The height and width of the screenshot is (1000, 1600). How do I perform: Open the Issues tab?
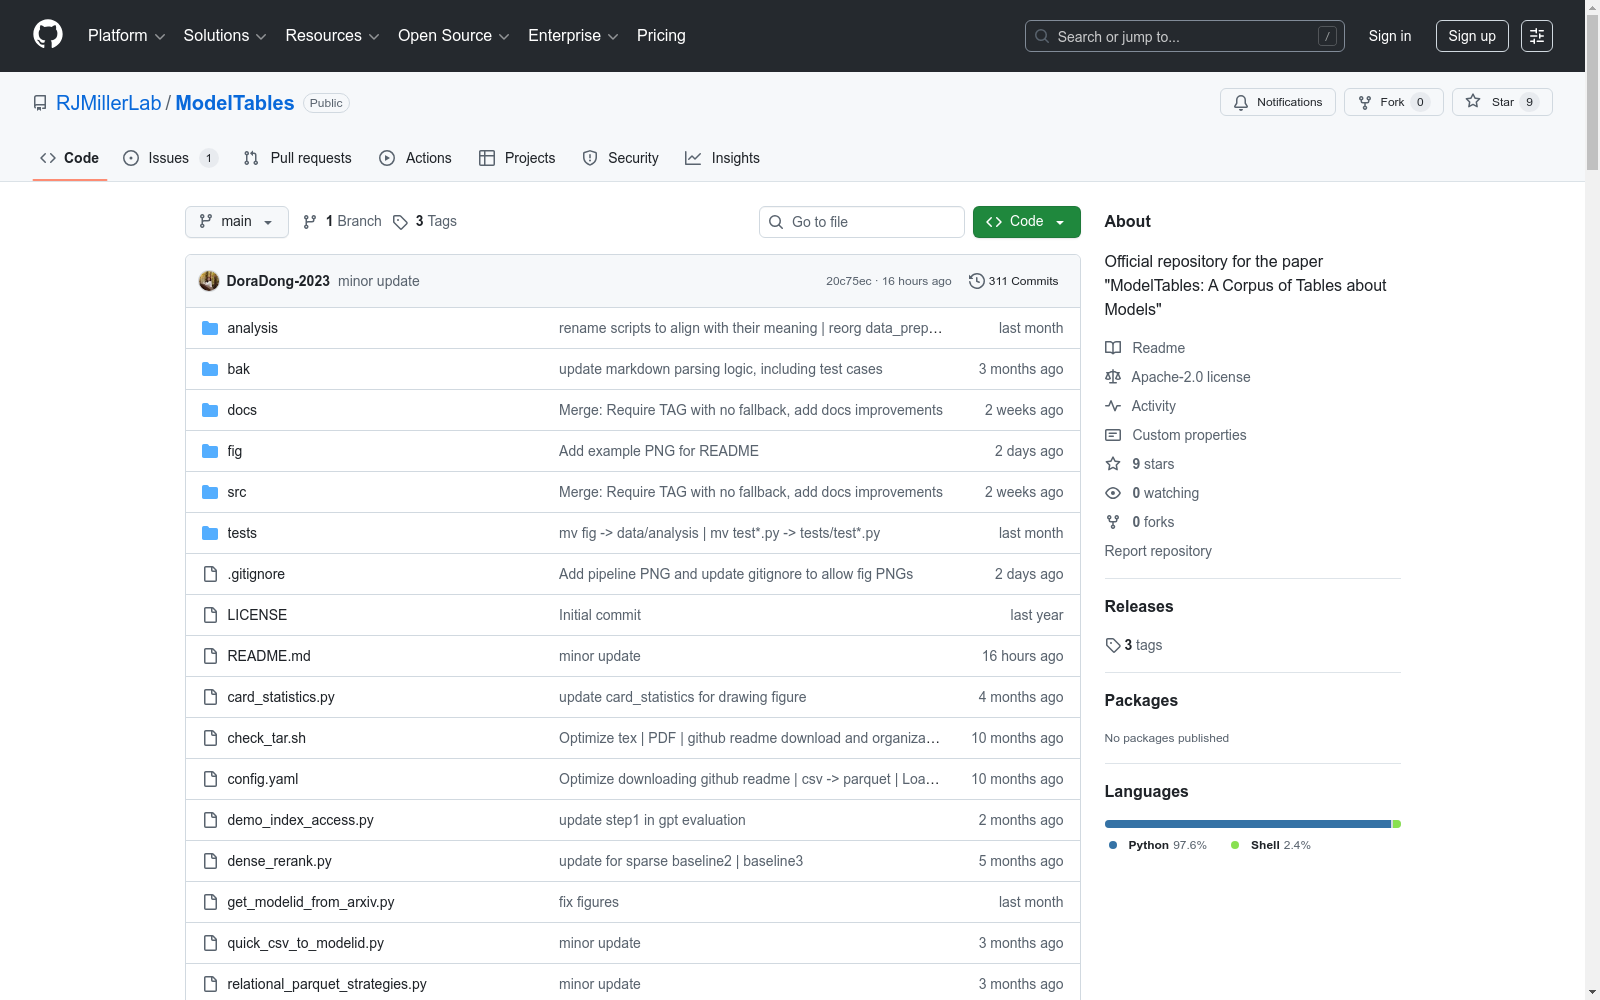(x=170, y=158)
